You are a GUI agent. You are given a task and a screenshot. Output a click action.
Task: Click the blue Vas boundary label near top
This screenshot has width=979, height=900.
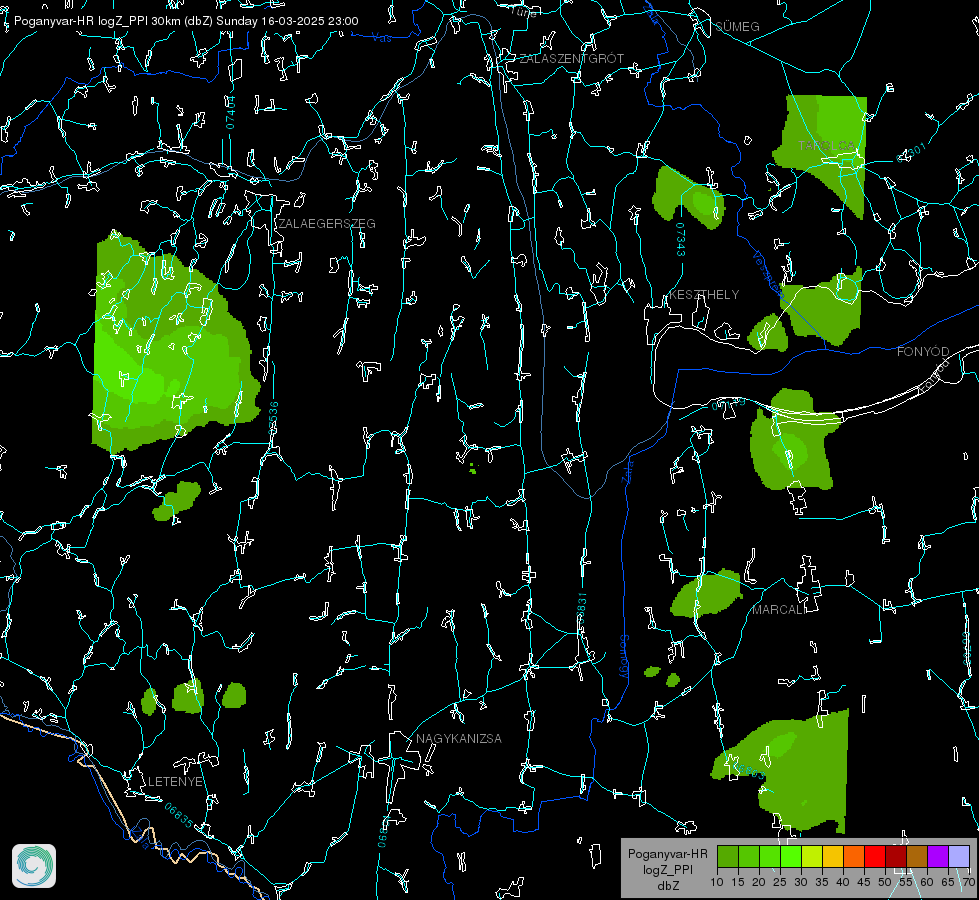[381, 38]
